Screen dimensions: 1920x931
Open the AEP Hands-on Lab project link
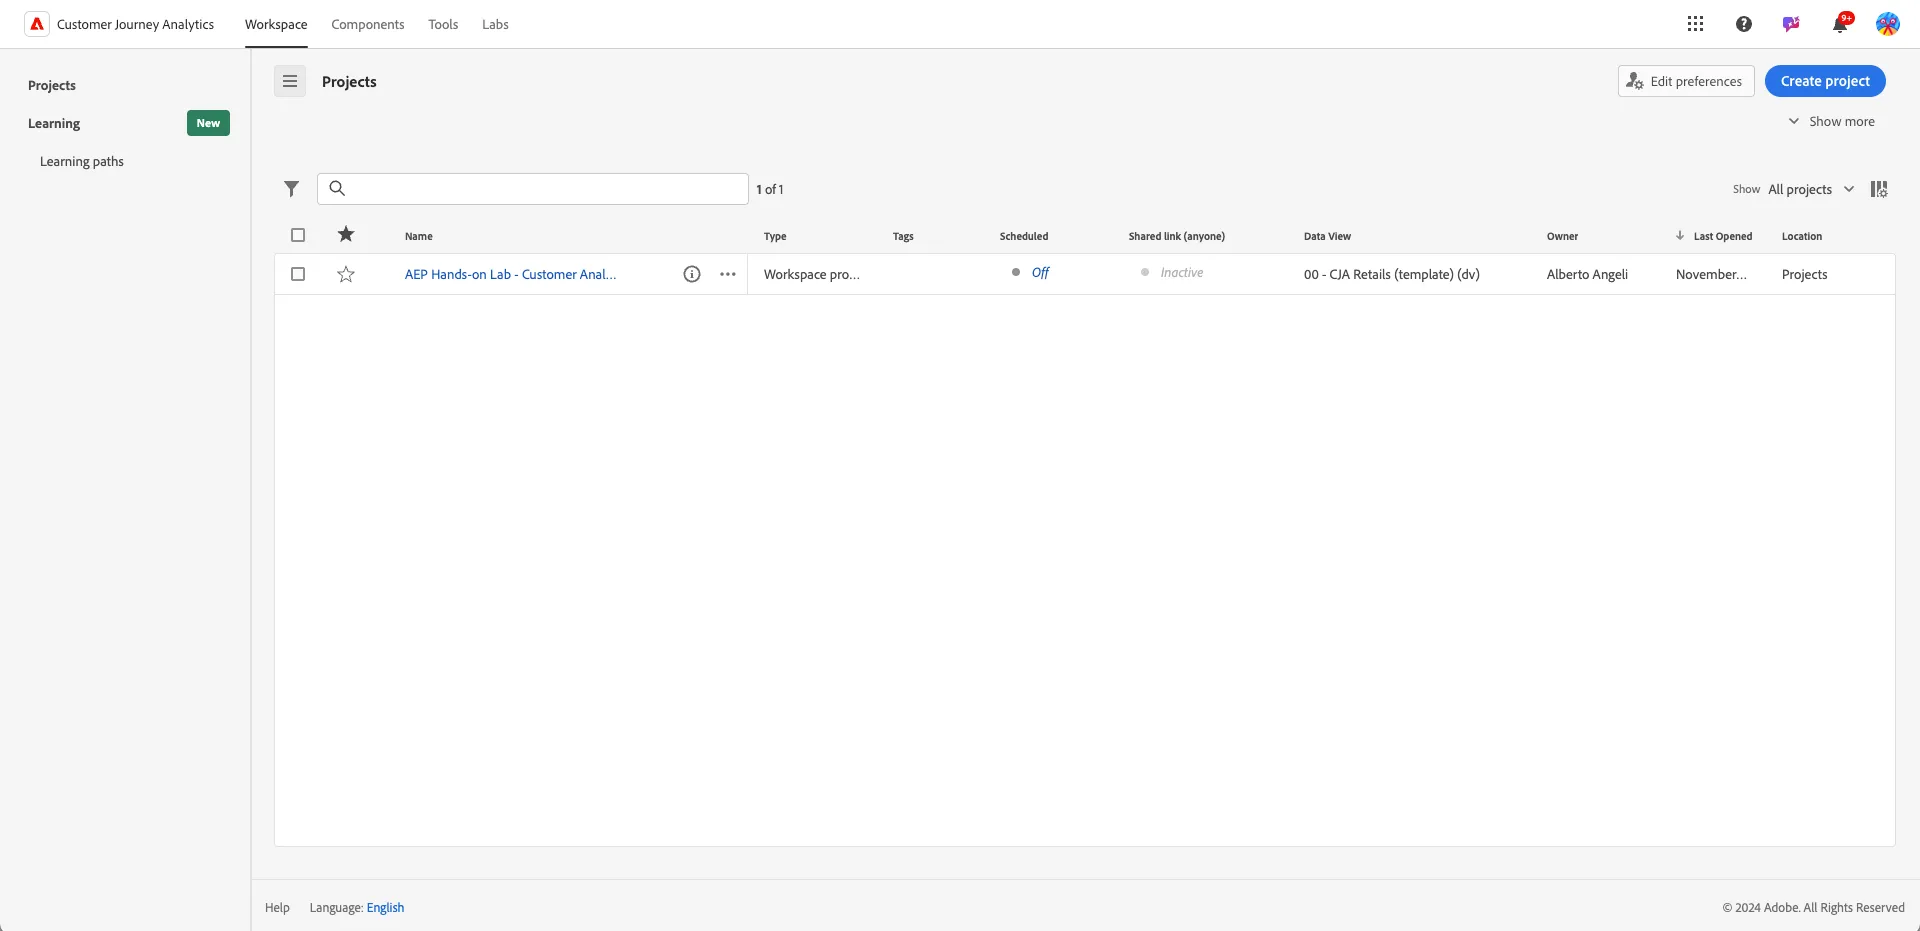click(x=510, y=274)
